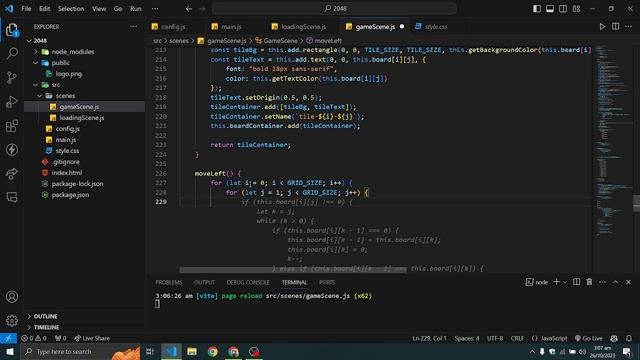
Task: Open the Edit menu
Action: (x=44, y=9)
